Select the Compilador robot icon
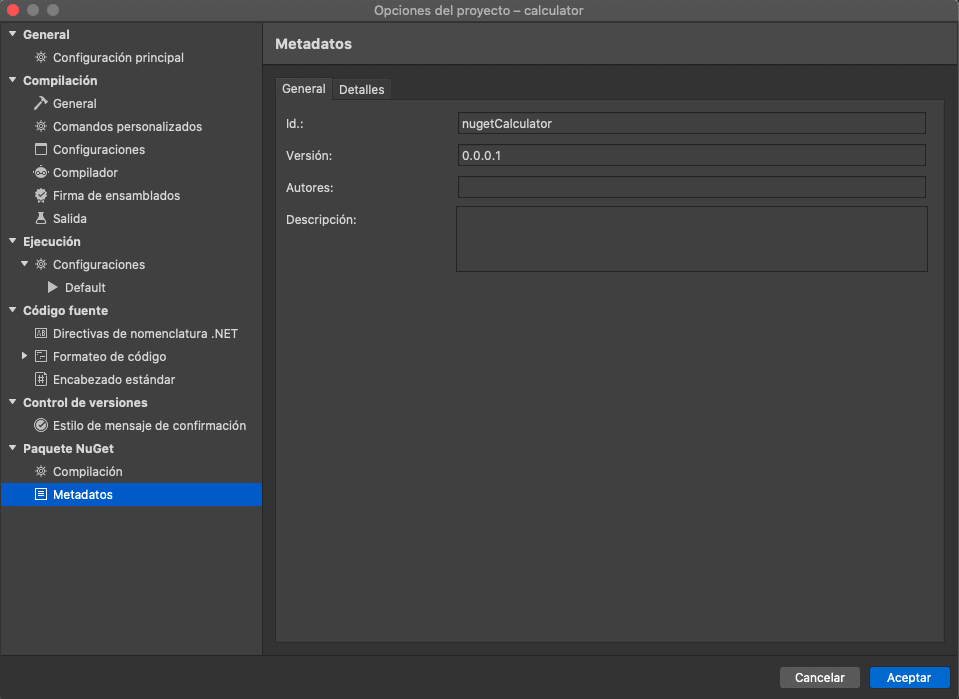Screen dimensions: 959x699 [41, 173]
